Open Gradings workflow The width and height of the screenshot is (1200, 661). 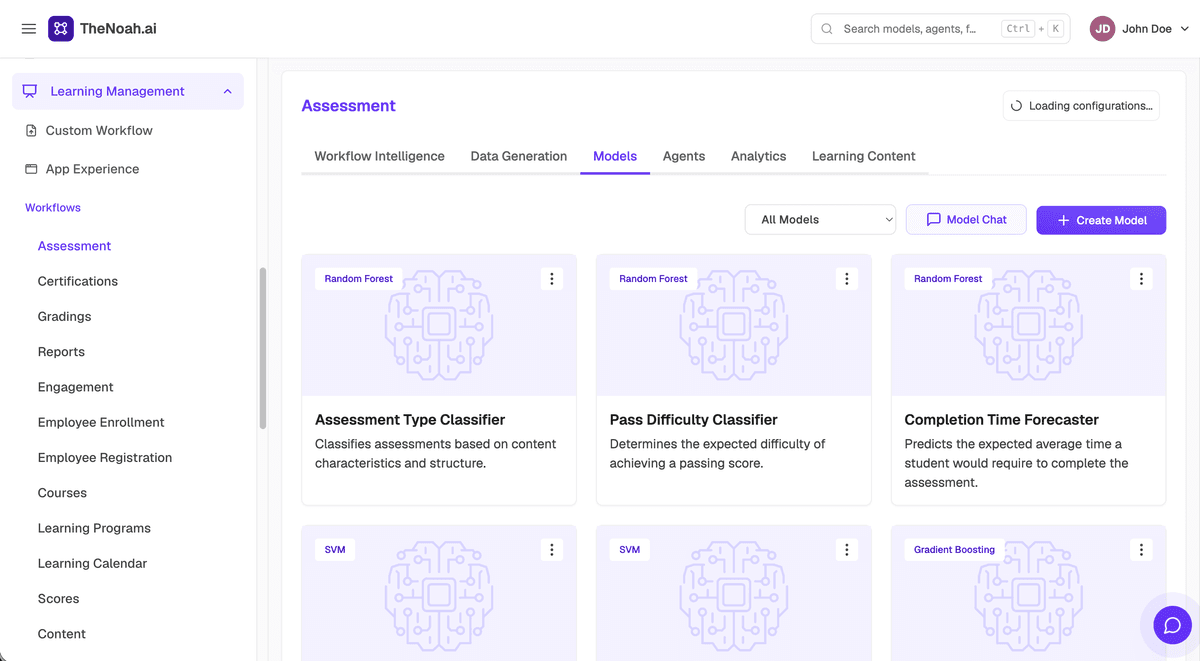click(x=65, y=316)
